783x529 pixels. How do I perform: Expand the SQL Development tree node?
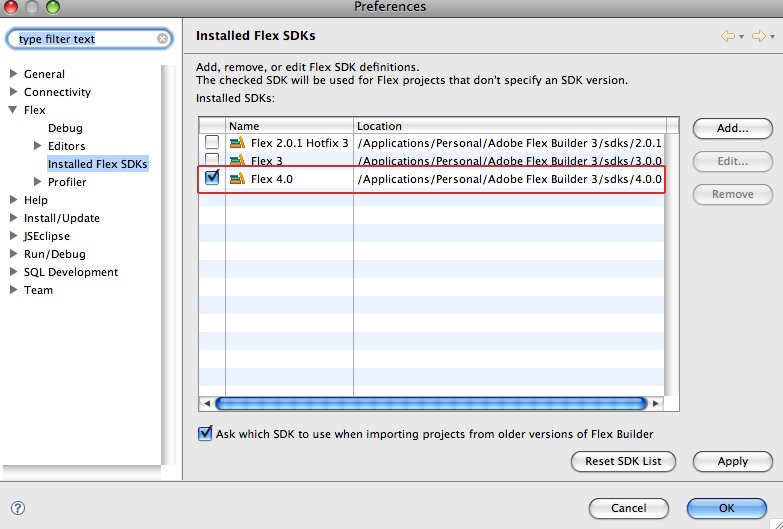click(x=13, y=272)
